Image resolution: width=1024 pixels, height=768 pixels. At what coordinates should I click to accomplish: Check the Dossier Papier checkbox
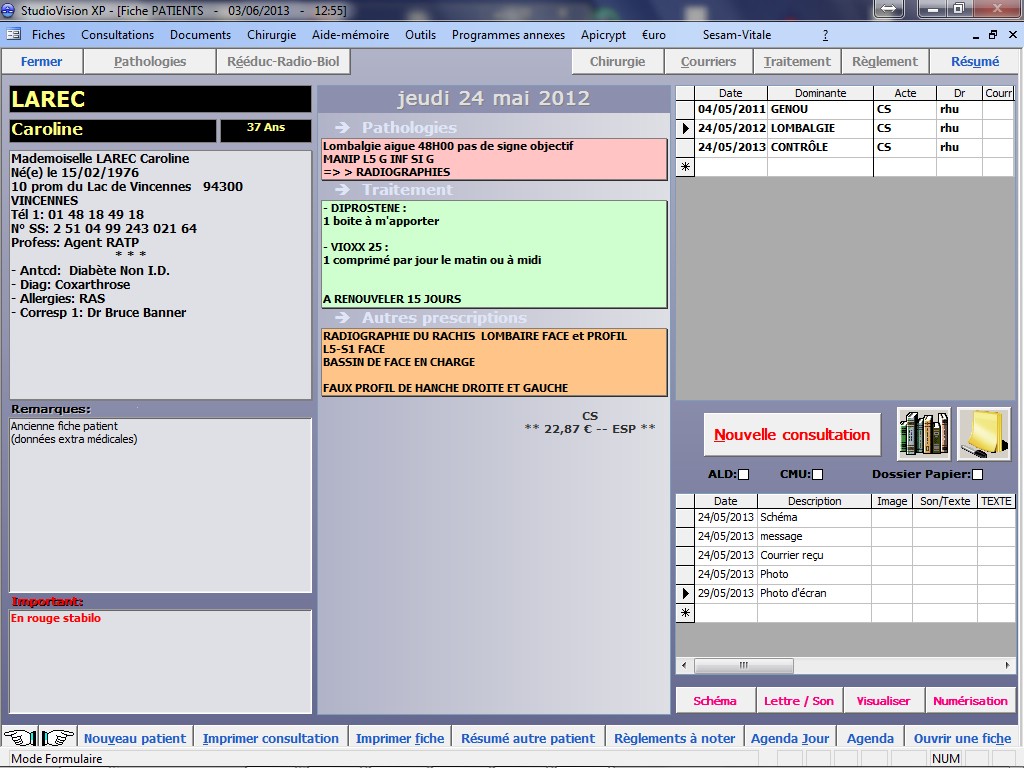click(x=977, y=474)
